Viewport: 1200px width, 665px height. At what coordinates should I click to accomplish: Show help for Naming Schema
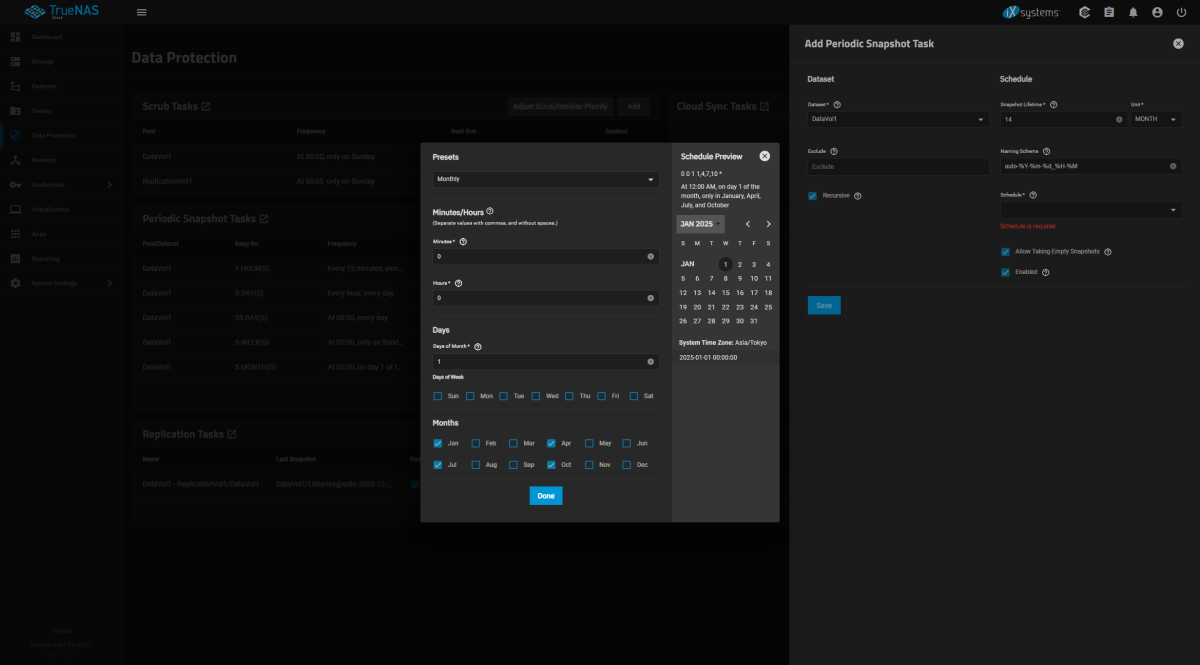point(1046,151)
